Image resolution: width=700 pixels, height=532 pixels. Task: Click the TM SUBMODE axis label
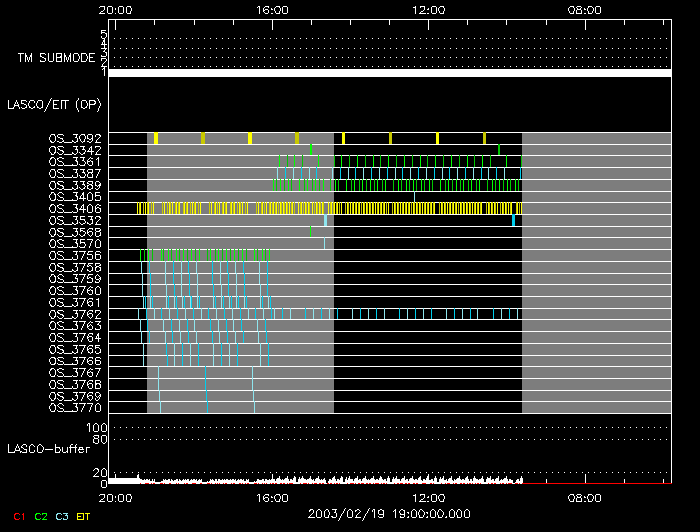click(56, 57)
